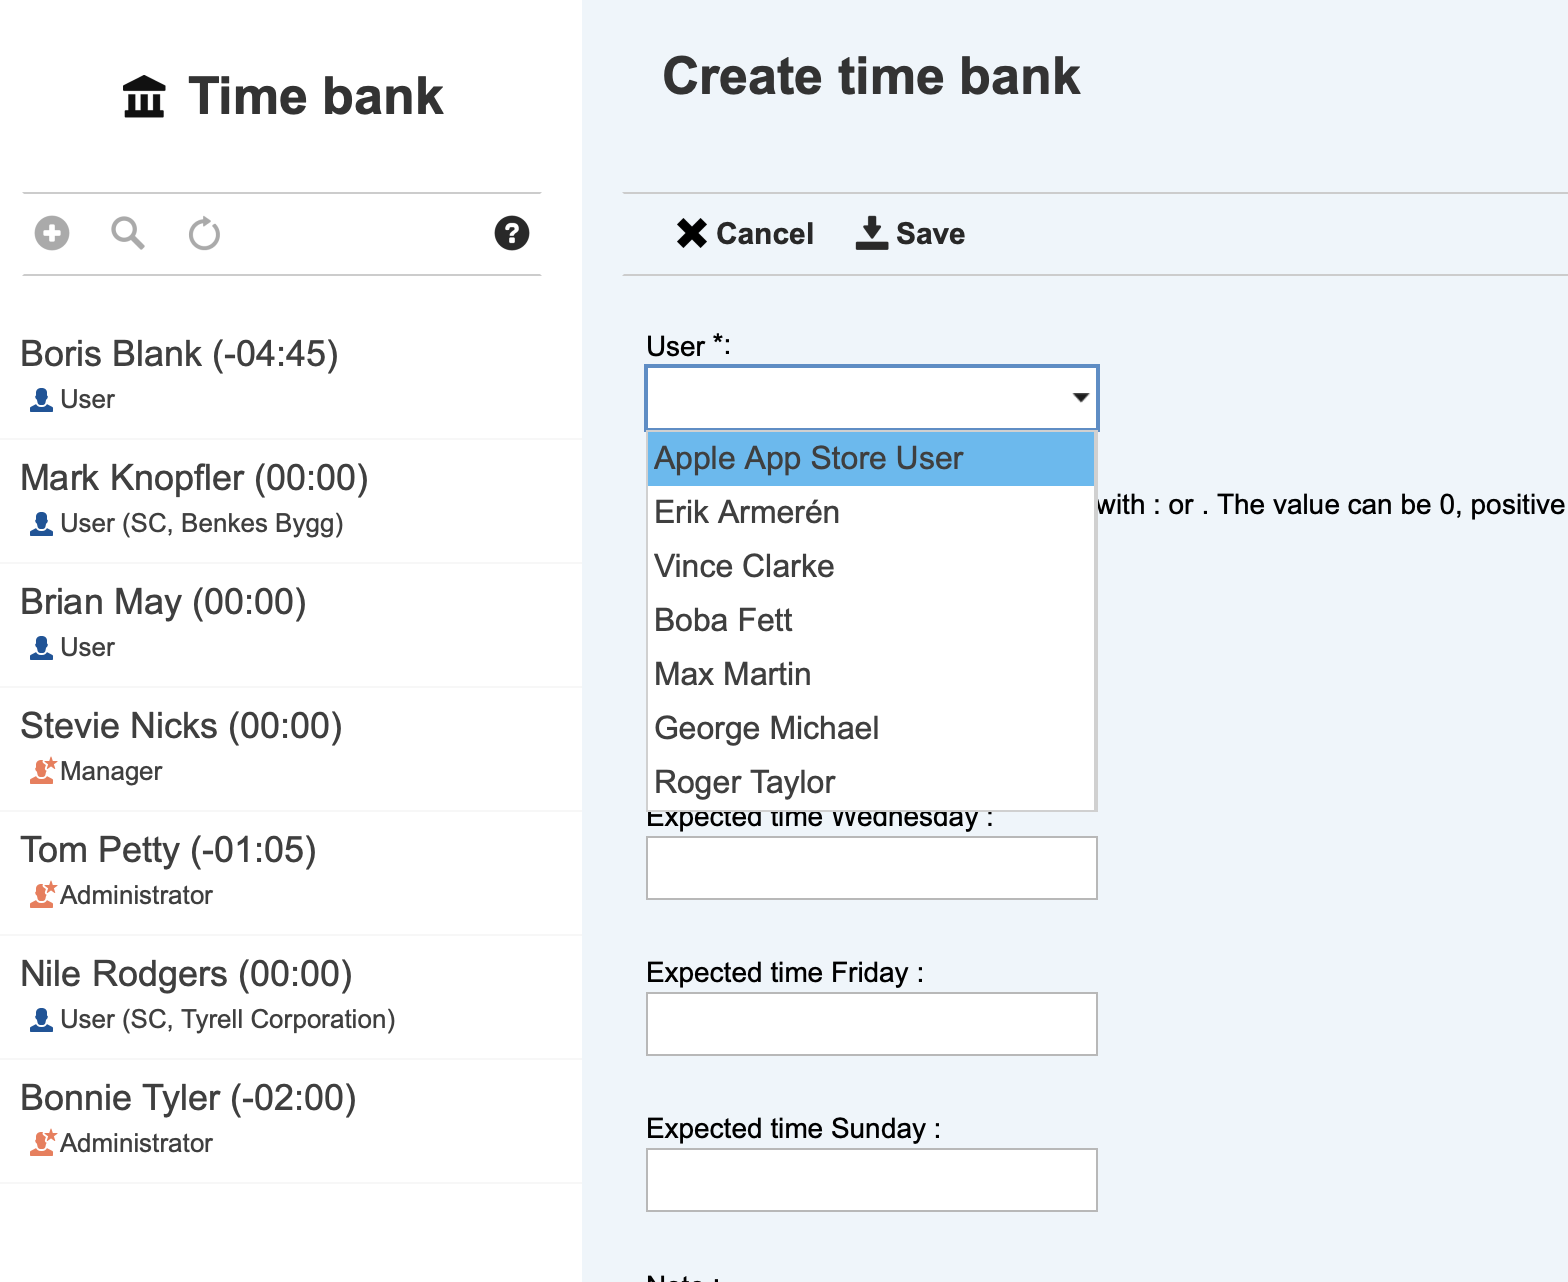Click the add new time bank plus icon

[52, 233]
